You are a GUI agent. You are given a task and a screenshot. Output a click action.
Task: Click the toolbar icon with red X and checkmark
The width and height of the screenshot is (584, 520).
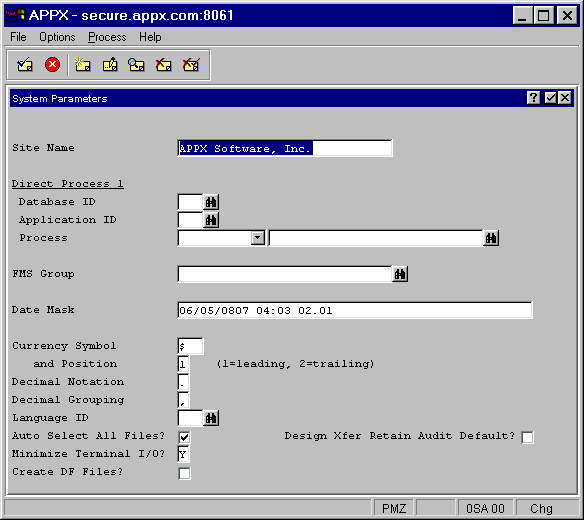pyautogui.click(x=191, y=65)
